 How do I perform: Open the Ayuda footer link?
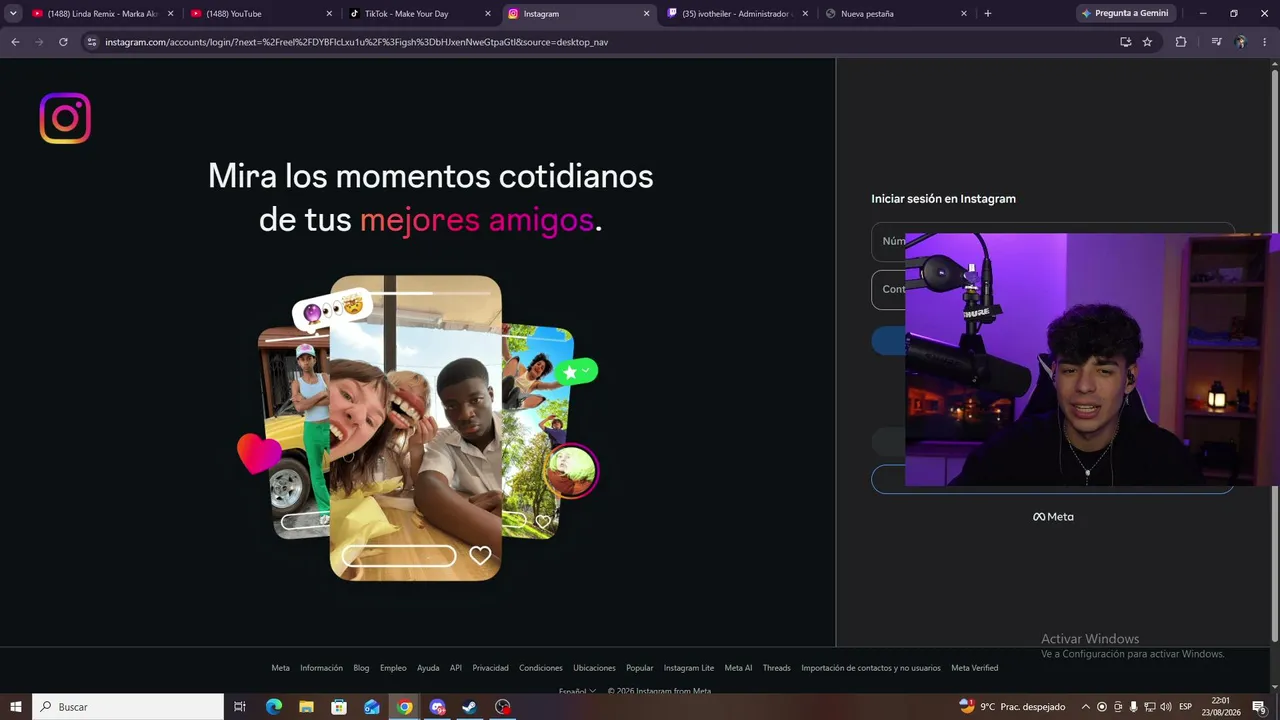428,668
